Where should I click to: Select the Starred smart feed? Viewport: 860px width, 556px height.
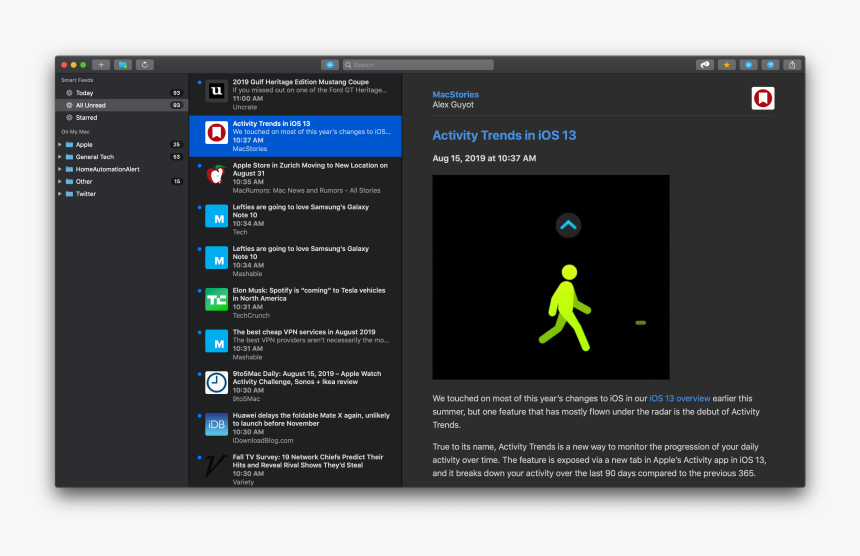pos(122,117)
